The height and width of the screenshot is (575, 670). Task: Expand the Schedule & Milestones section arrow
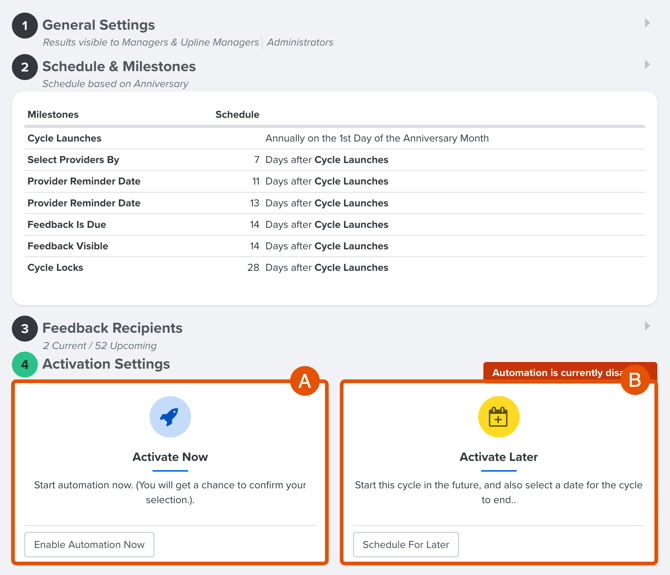647,65
